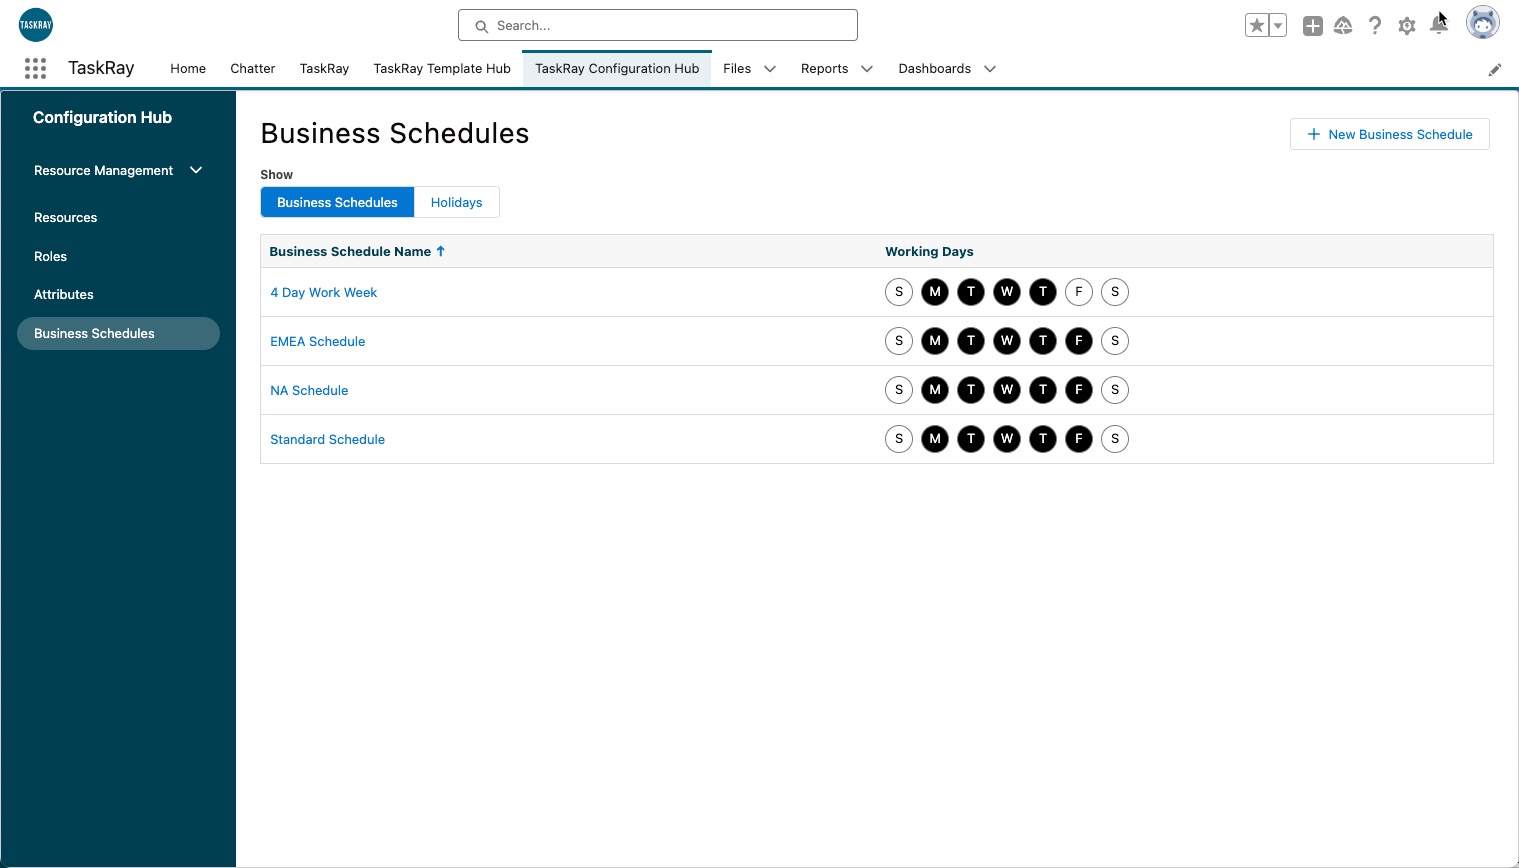Click the New Business Schedule button
Image resolution: width=1519 pixels, height=868 pixels.
pos(1389,134)
